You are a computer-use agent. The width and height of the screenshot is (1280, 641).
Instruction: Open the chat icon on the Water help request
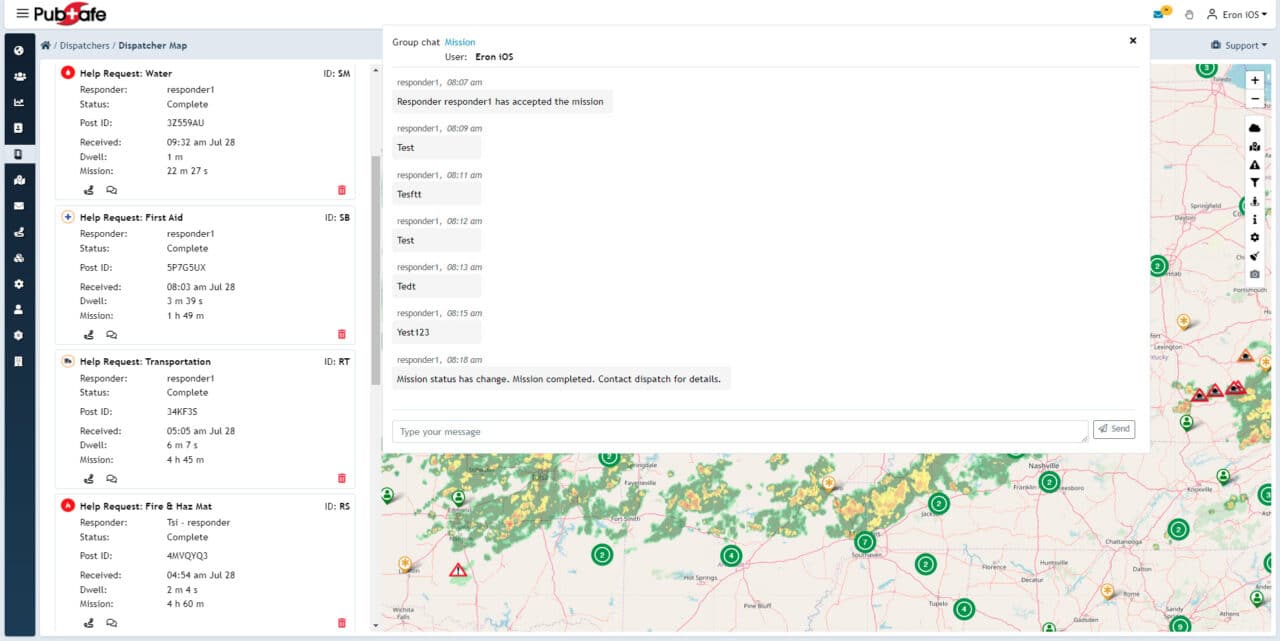pyautogui.click(x=111, y=190)
